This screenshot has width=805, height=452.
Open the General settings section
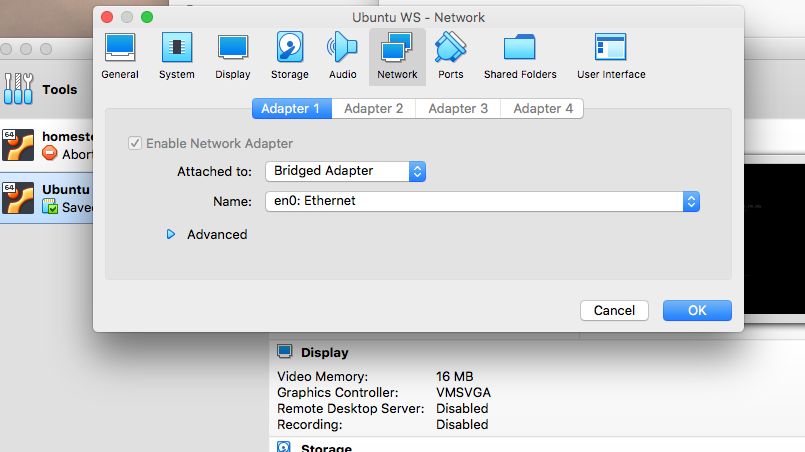120,56
